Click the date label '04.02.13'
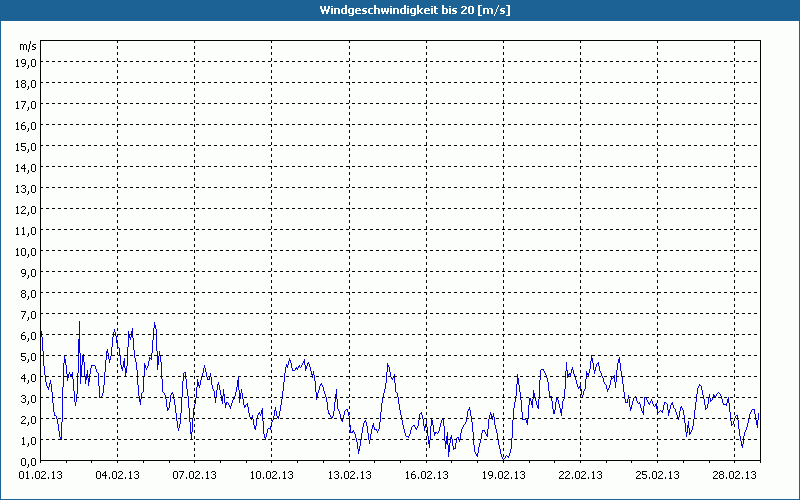Image resolution: width=800 pixels, height=500 pixels. [117, 475]
